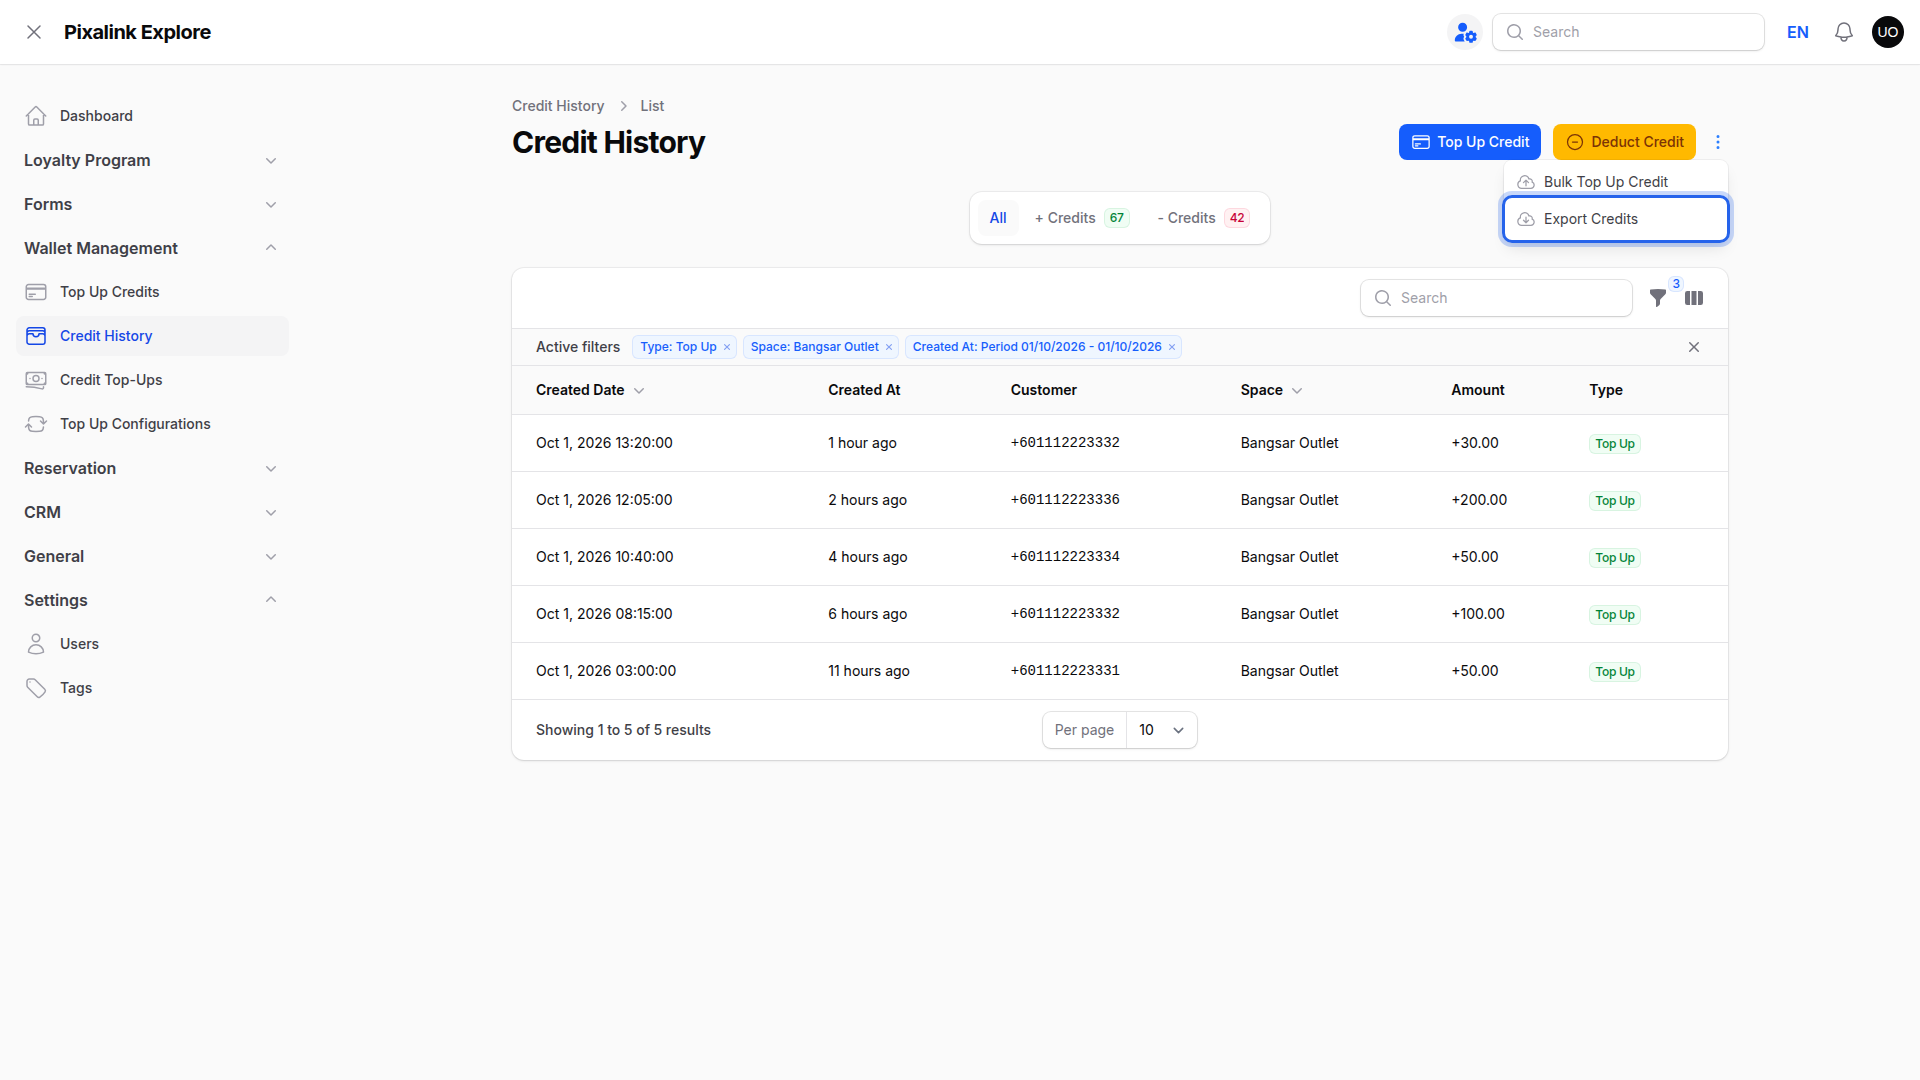Toggle table columns icon

point(1694,298)
